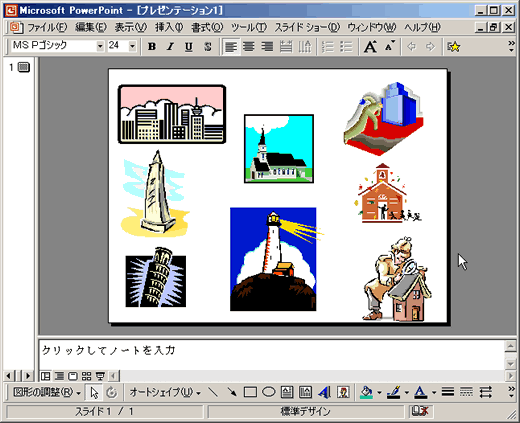Click the Free Rotate tool
520x423 pixels.
(x=112, y=393)
